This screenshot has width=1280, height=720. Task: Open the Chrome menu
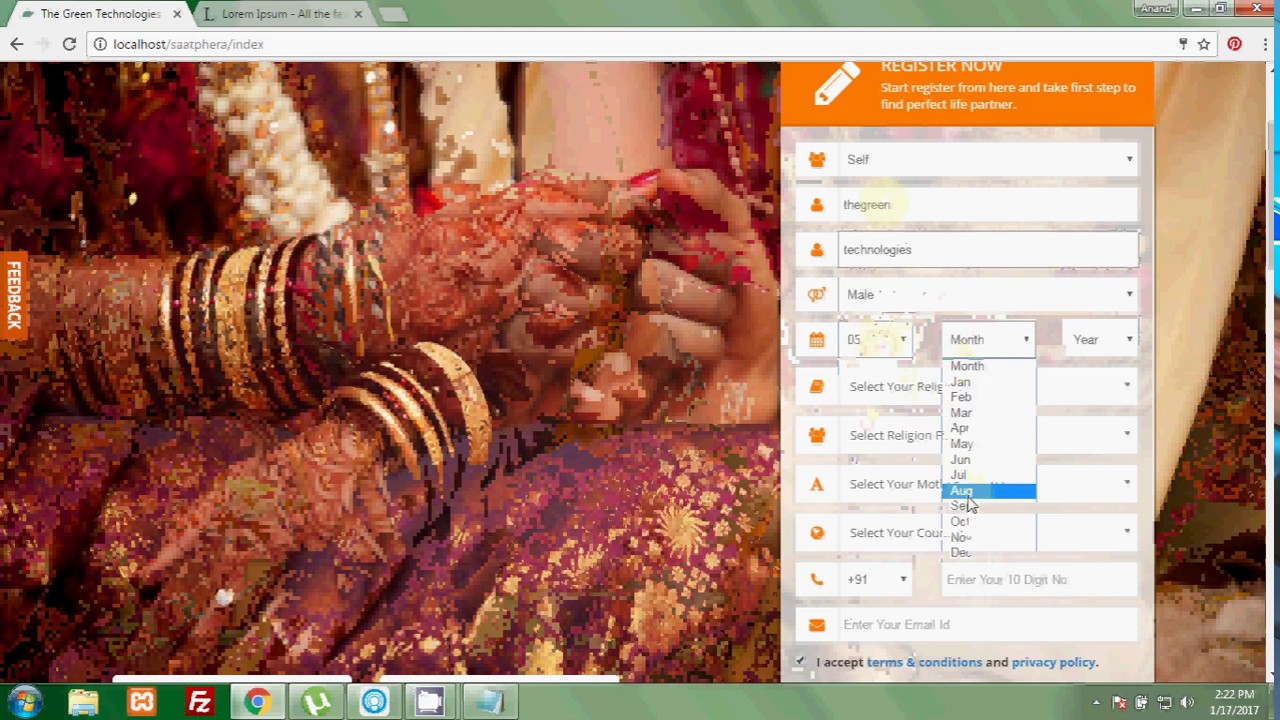click(x=1265, y=44)
